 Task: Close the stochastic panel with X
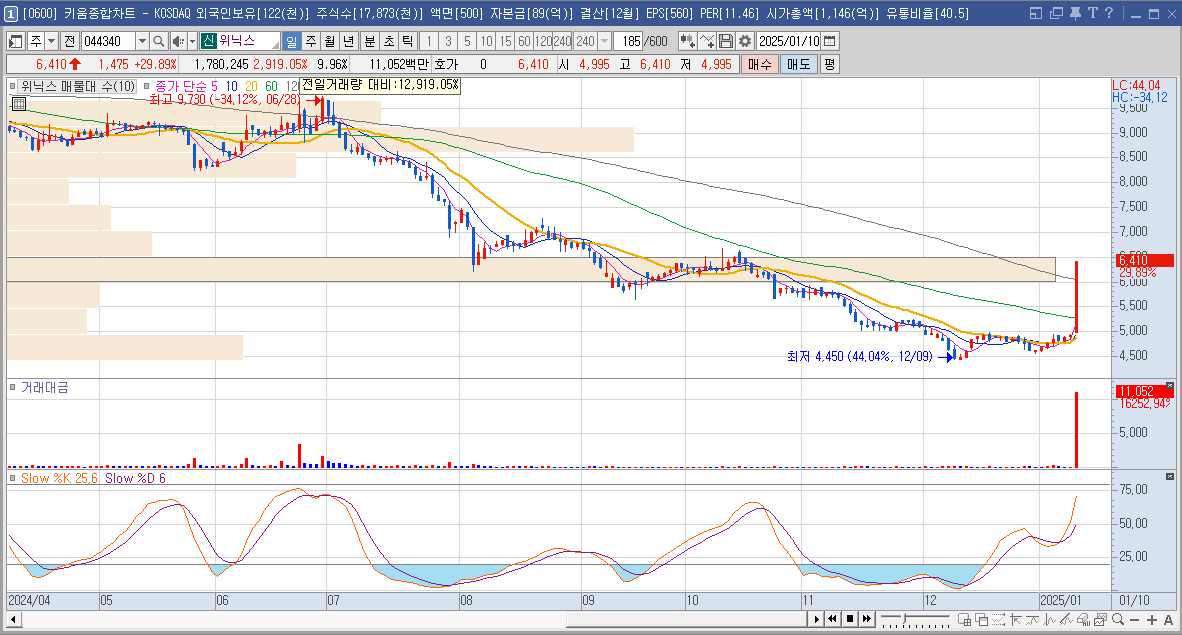coord(1170,477)
